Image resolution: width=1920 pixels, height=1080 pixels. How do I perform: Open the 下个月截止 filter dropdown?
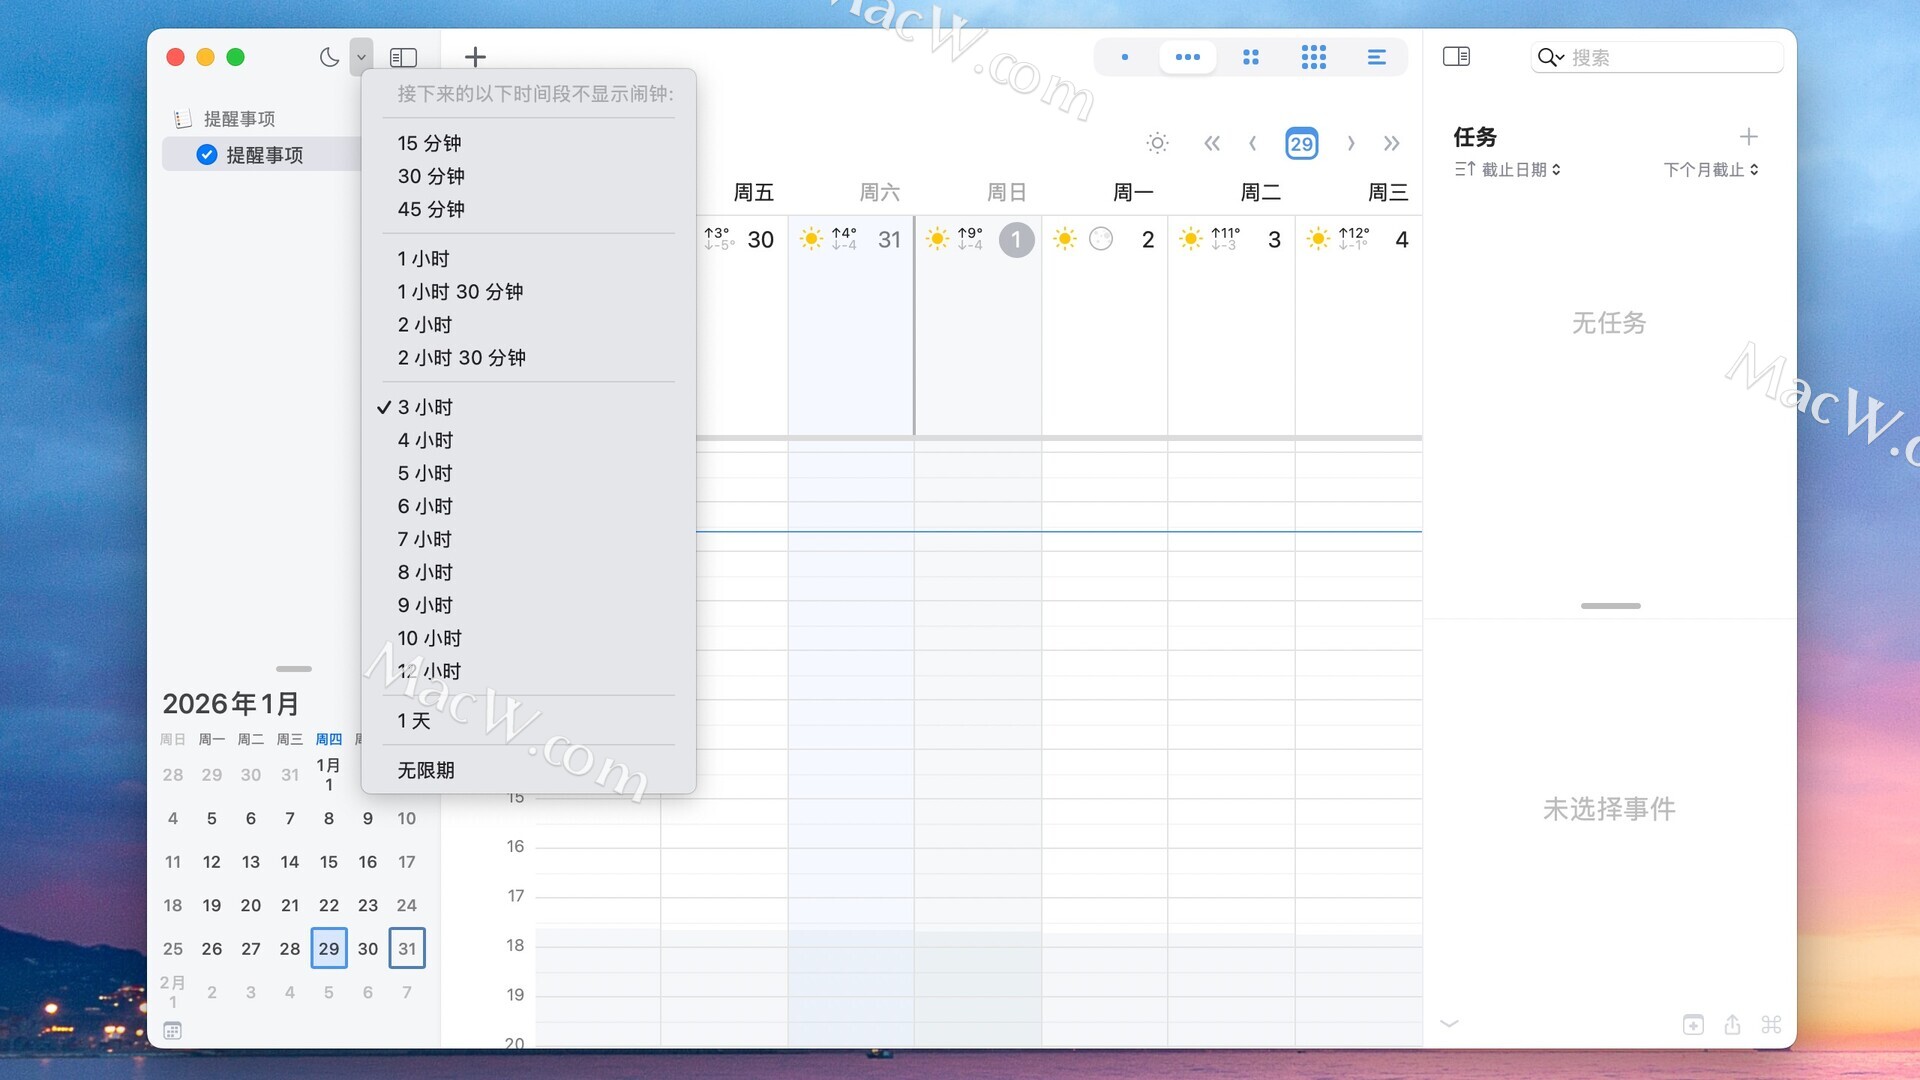1711,170
